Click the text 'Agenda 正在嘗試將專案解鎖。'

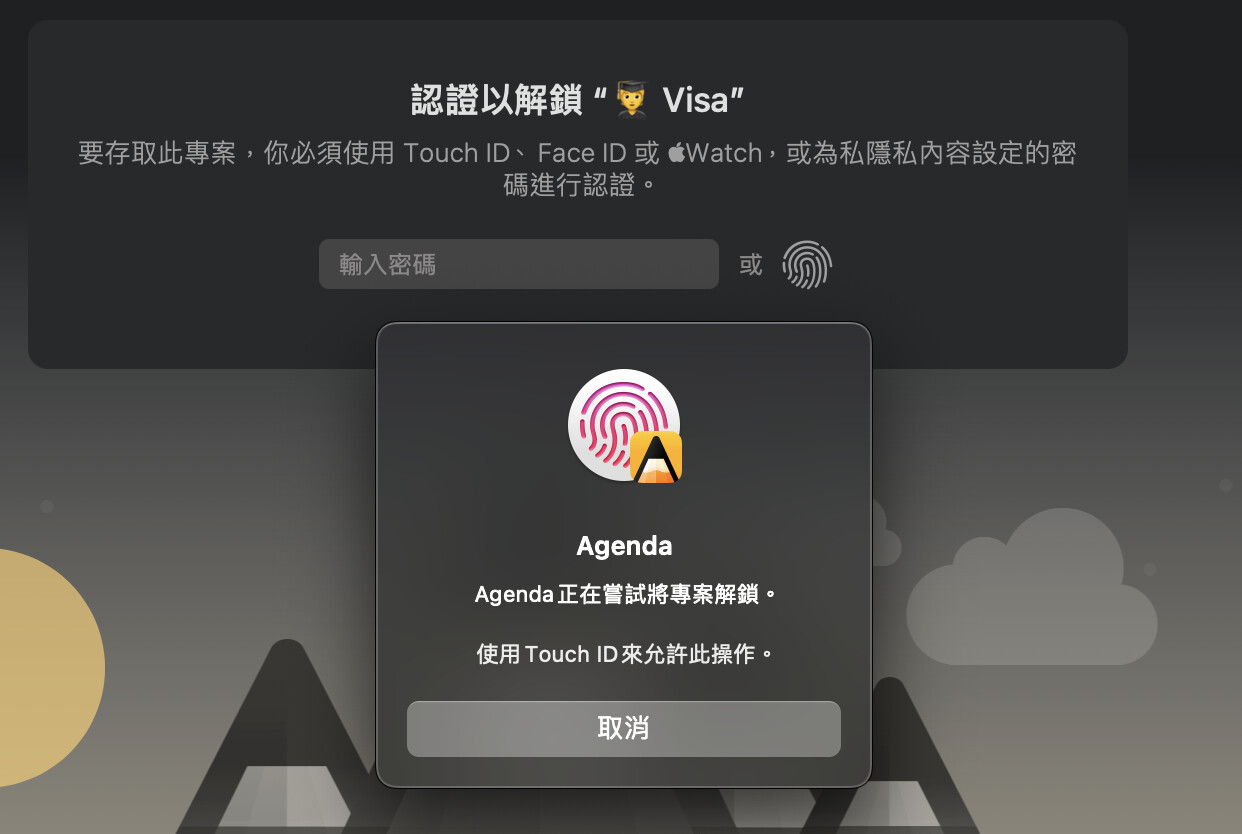pyautogui.click(x=624, y=595)
